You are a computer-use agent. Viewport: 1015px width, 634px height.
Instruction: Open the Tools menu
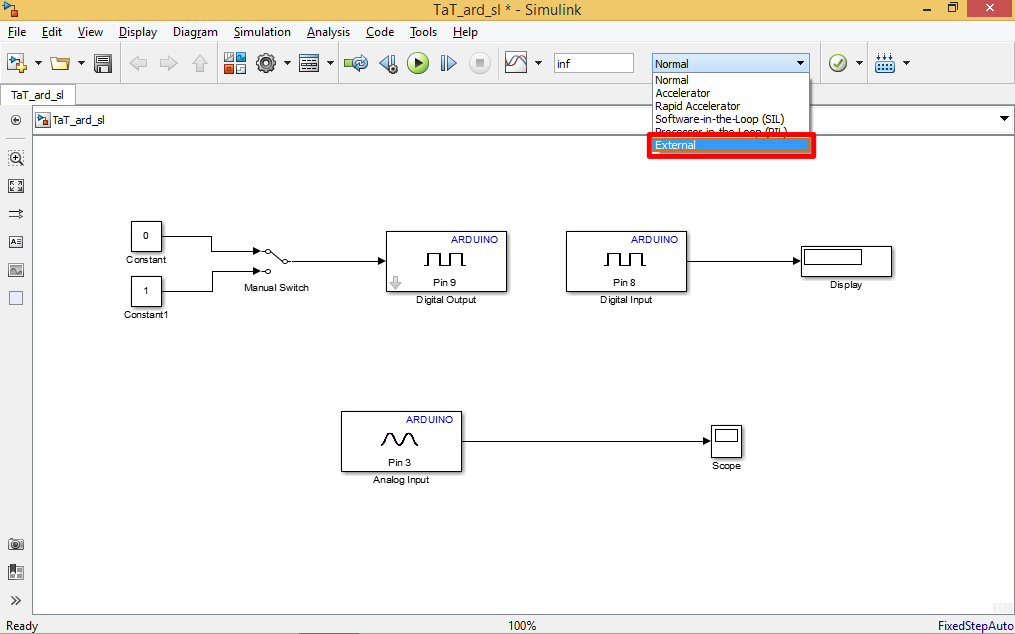[423, 32]
